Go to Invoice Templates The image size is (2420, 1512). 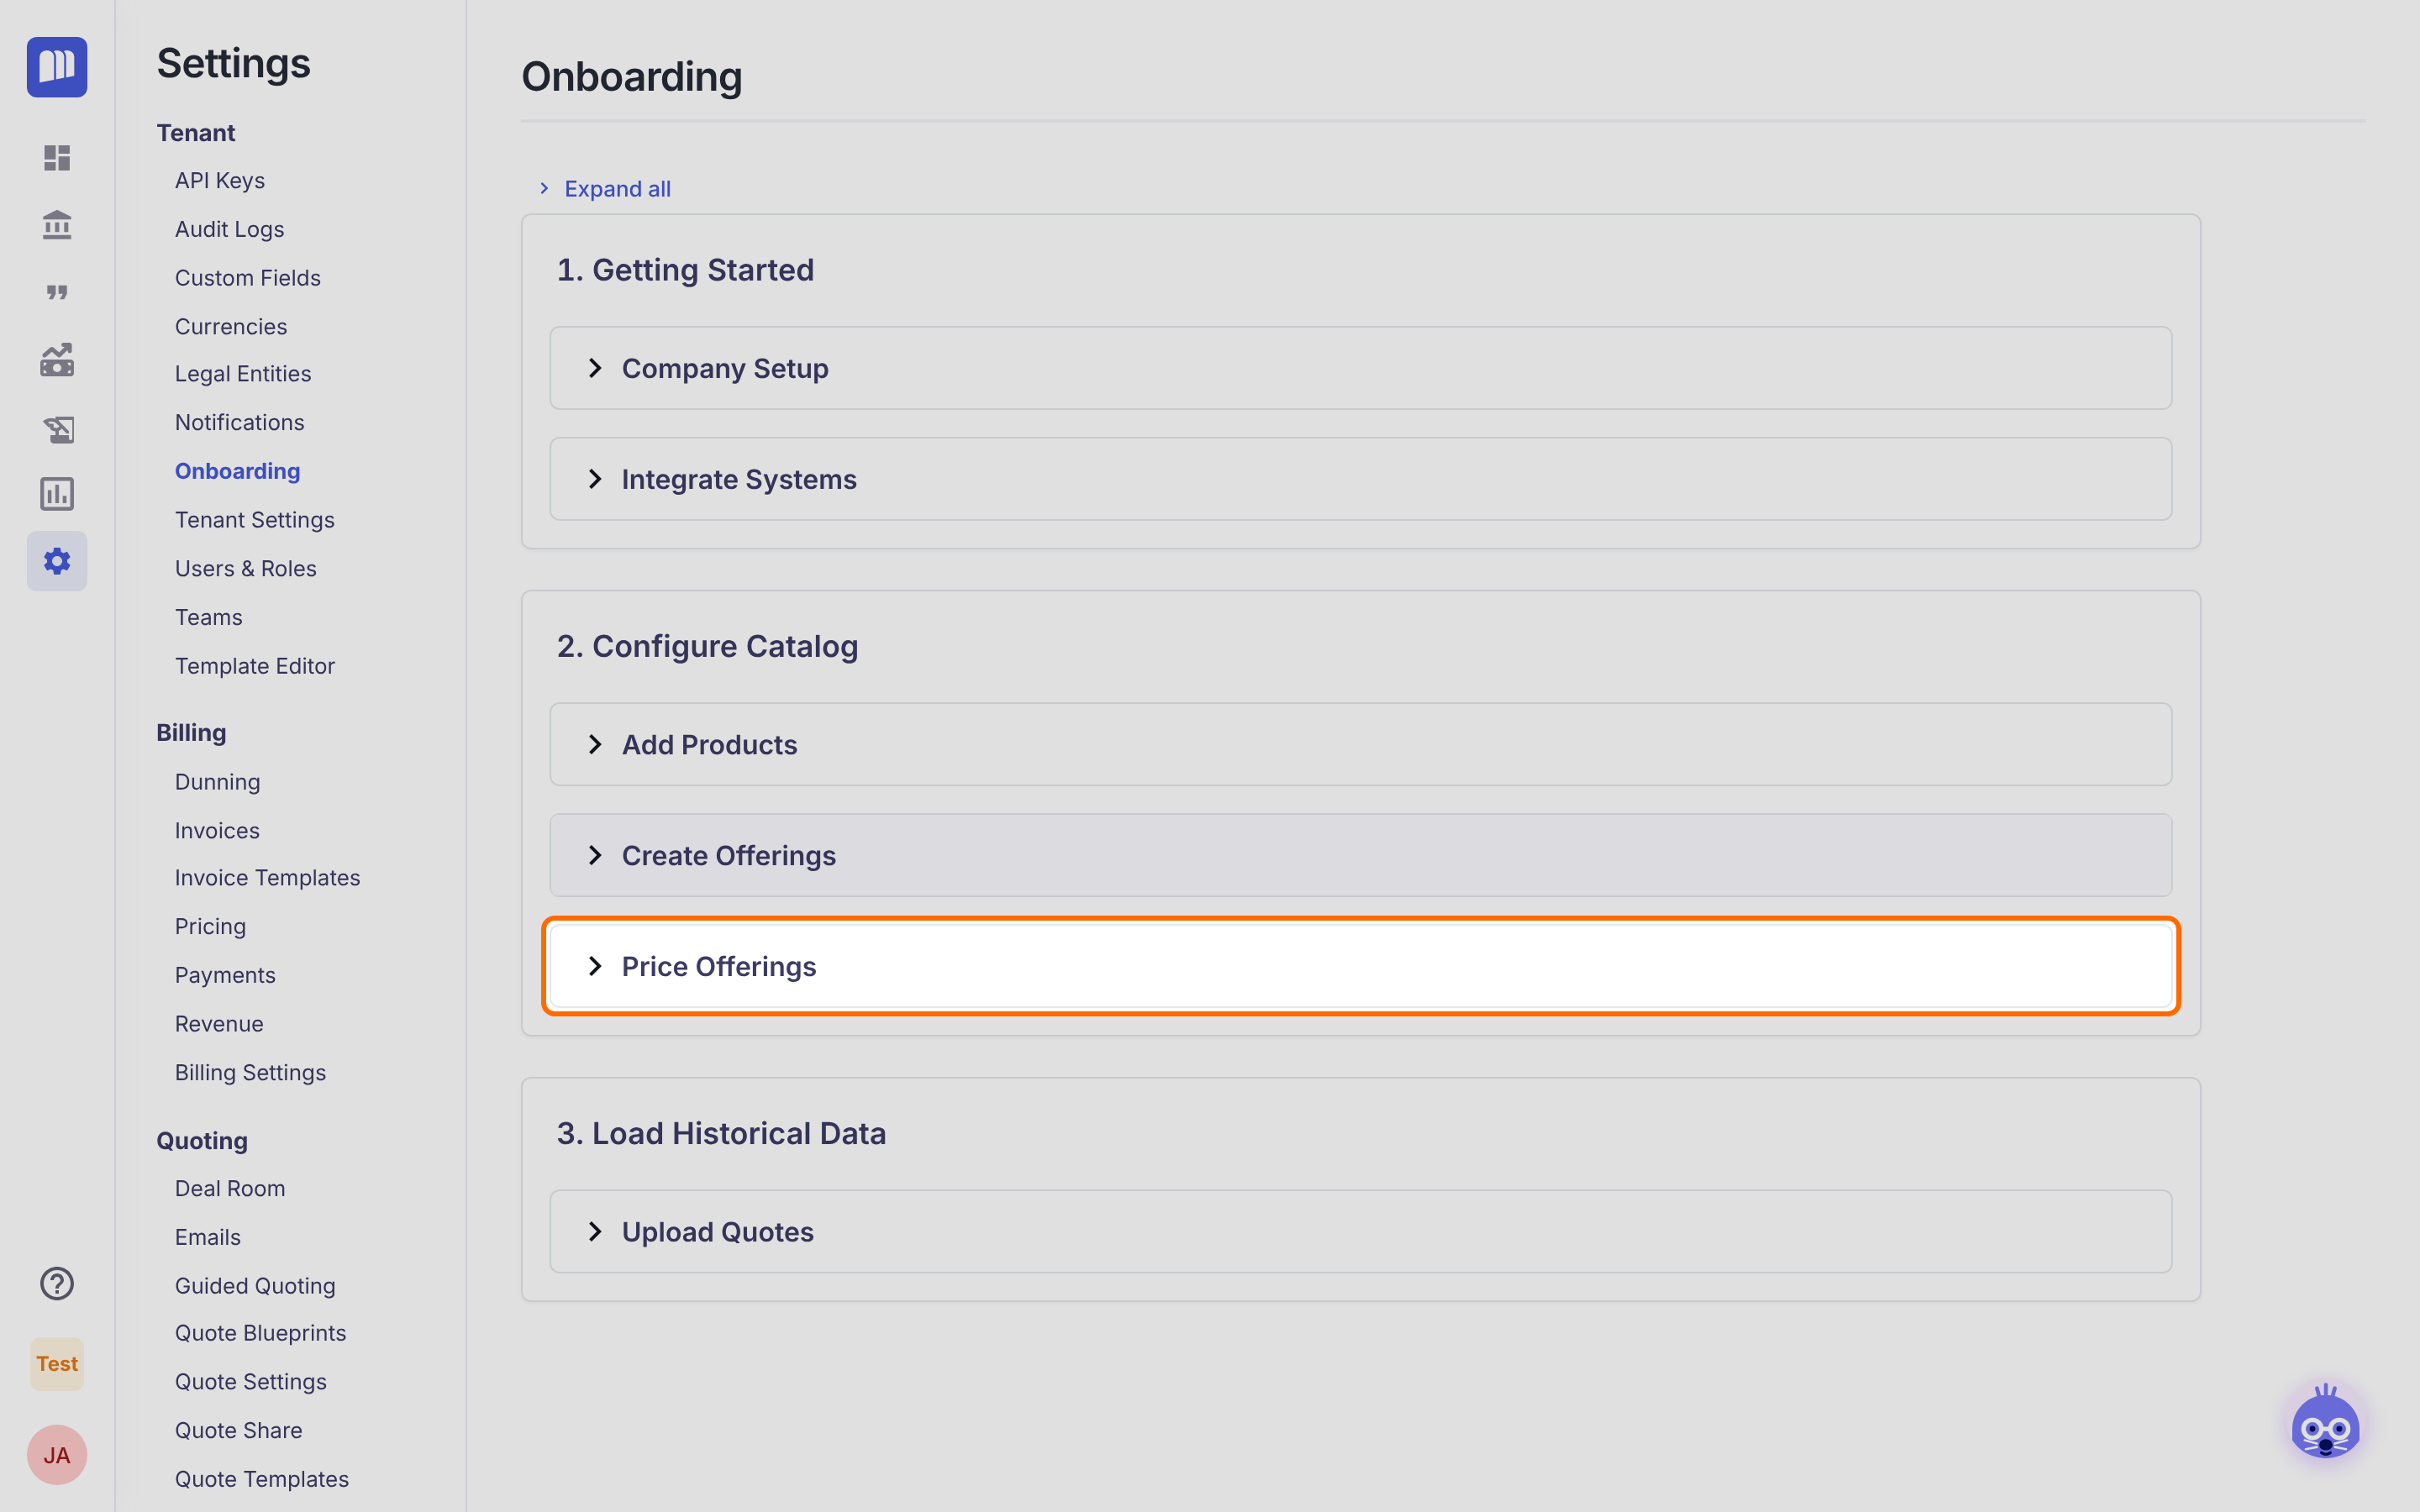coord(268,877)
